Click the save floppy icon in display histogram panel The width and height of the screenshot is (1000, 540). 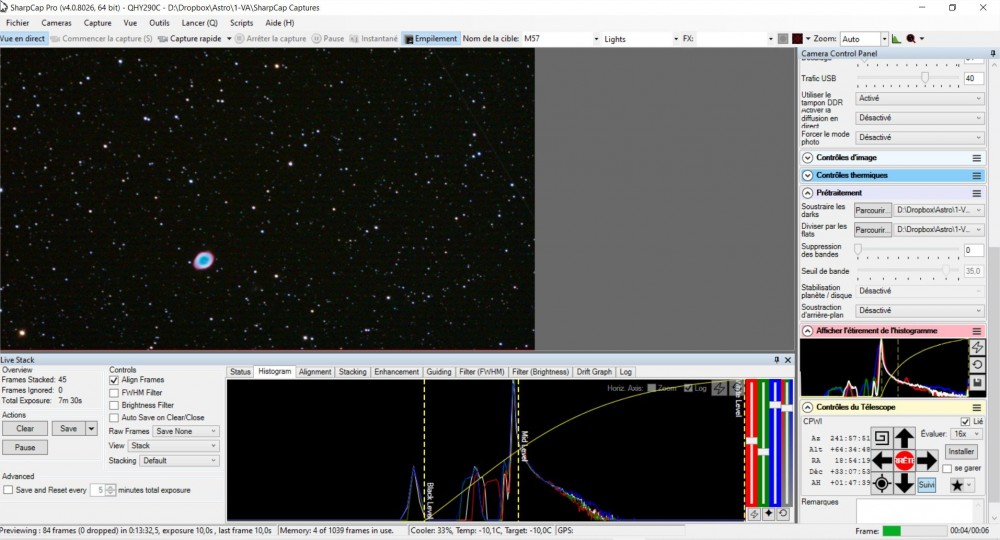(977, 383)
